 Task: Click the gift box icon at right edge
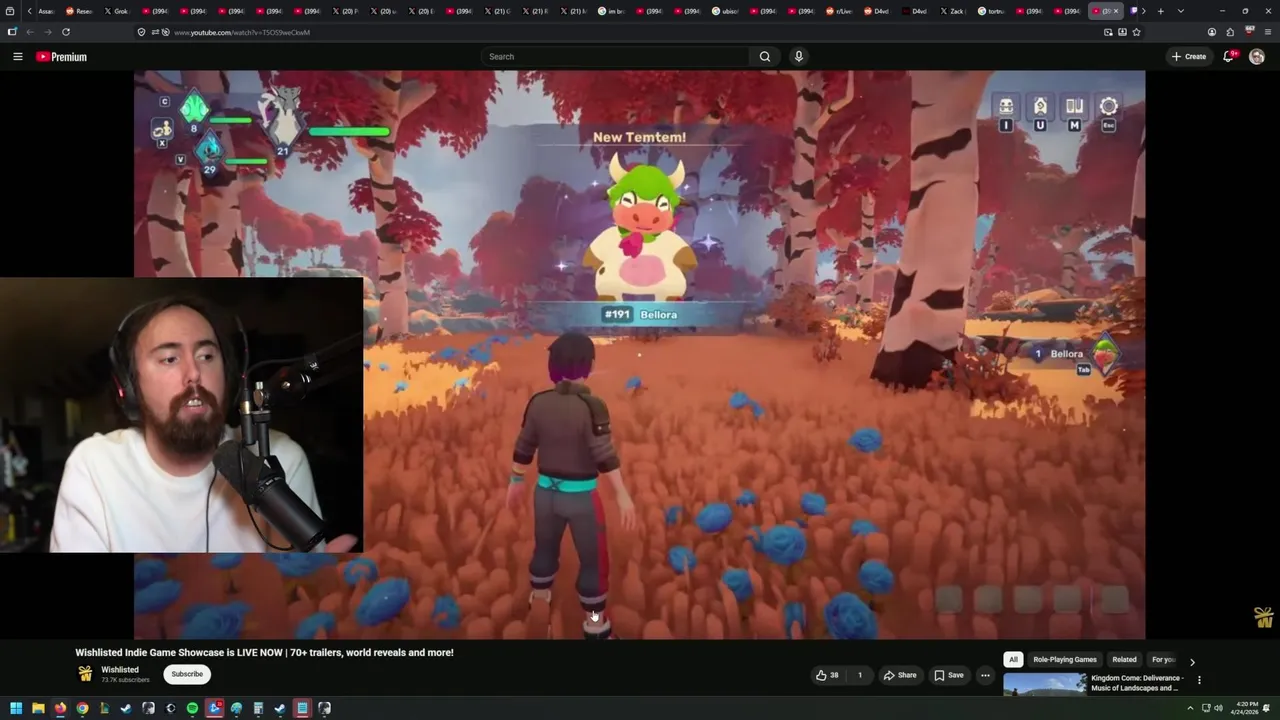[1264, 616]
